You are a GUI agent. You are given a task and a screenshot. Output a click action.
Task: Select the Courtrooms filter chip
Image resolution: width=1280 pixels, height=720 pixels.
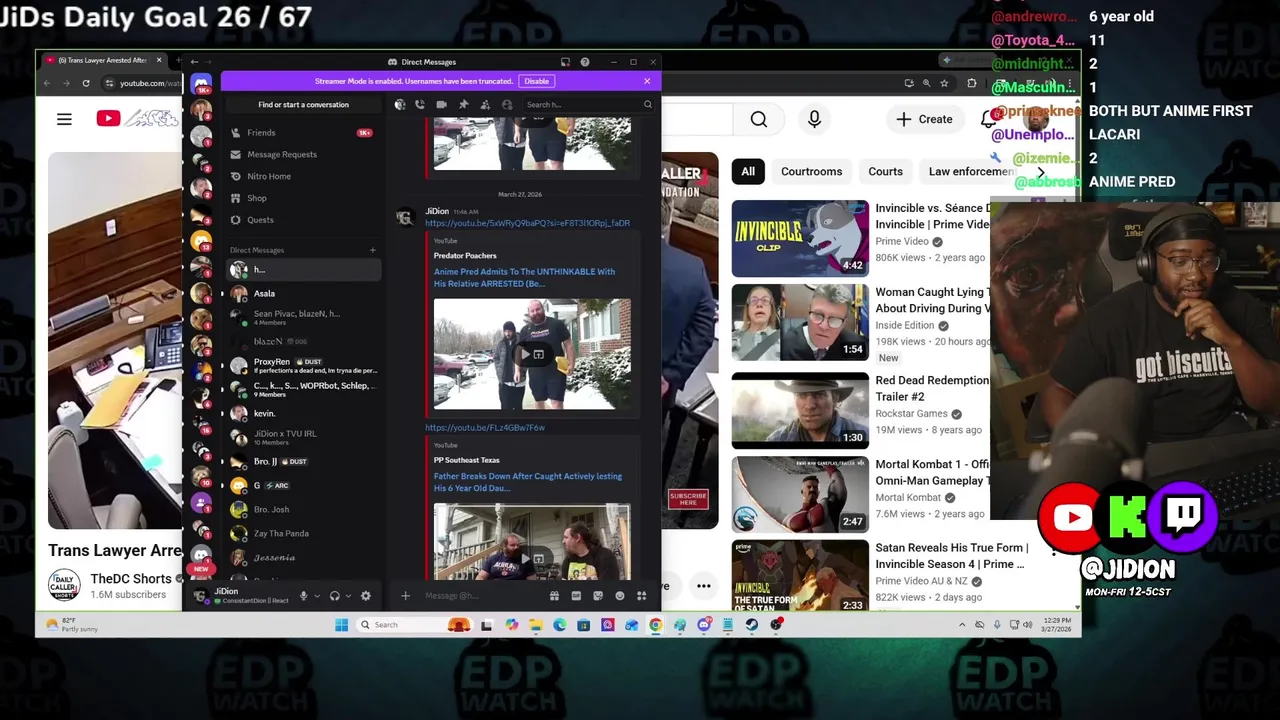(x=811, y=172)
